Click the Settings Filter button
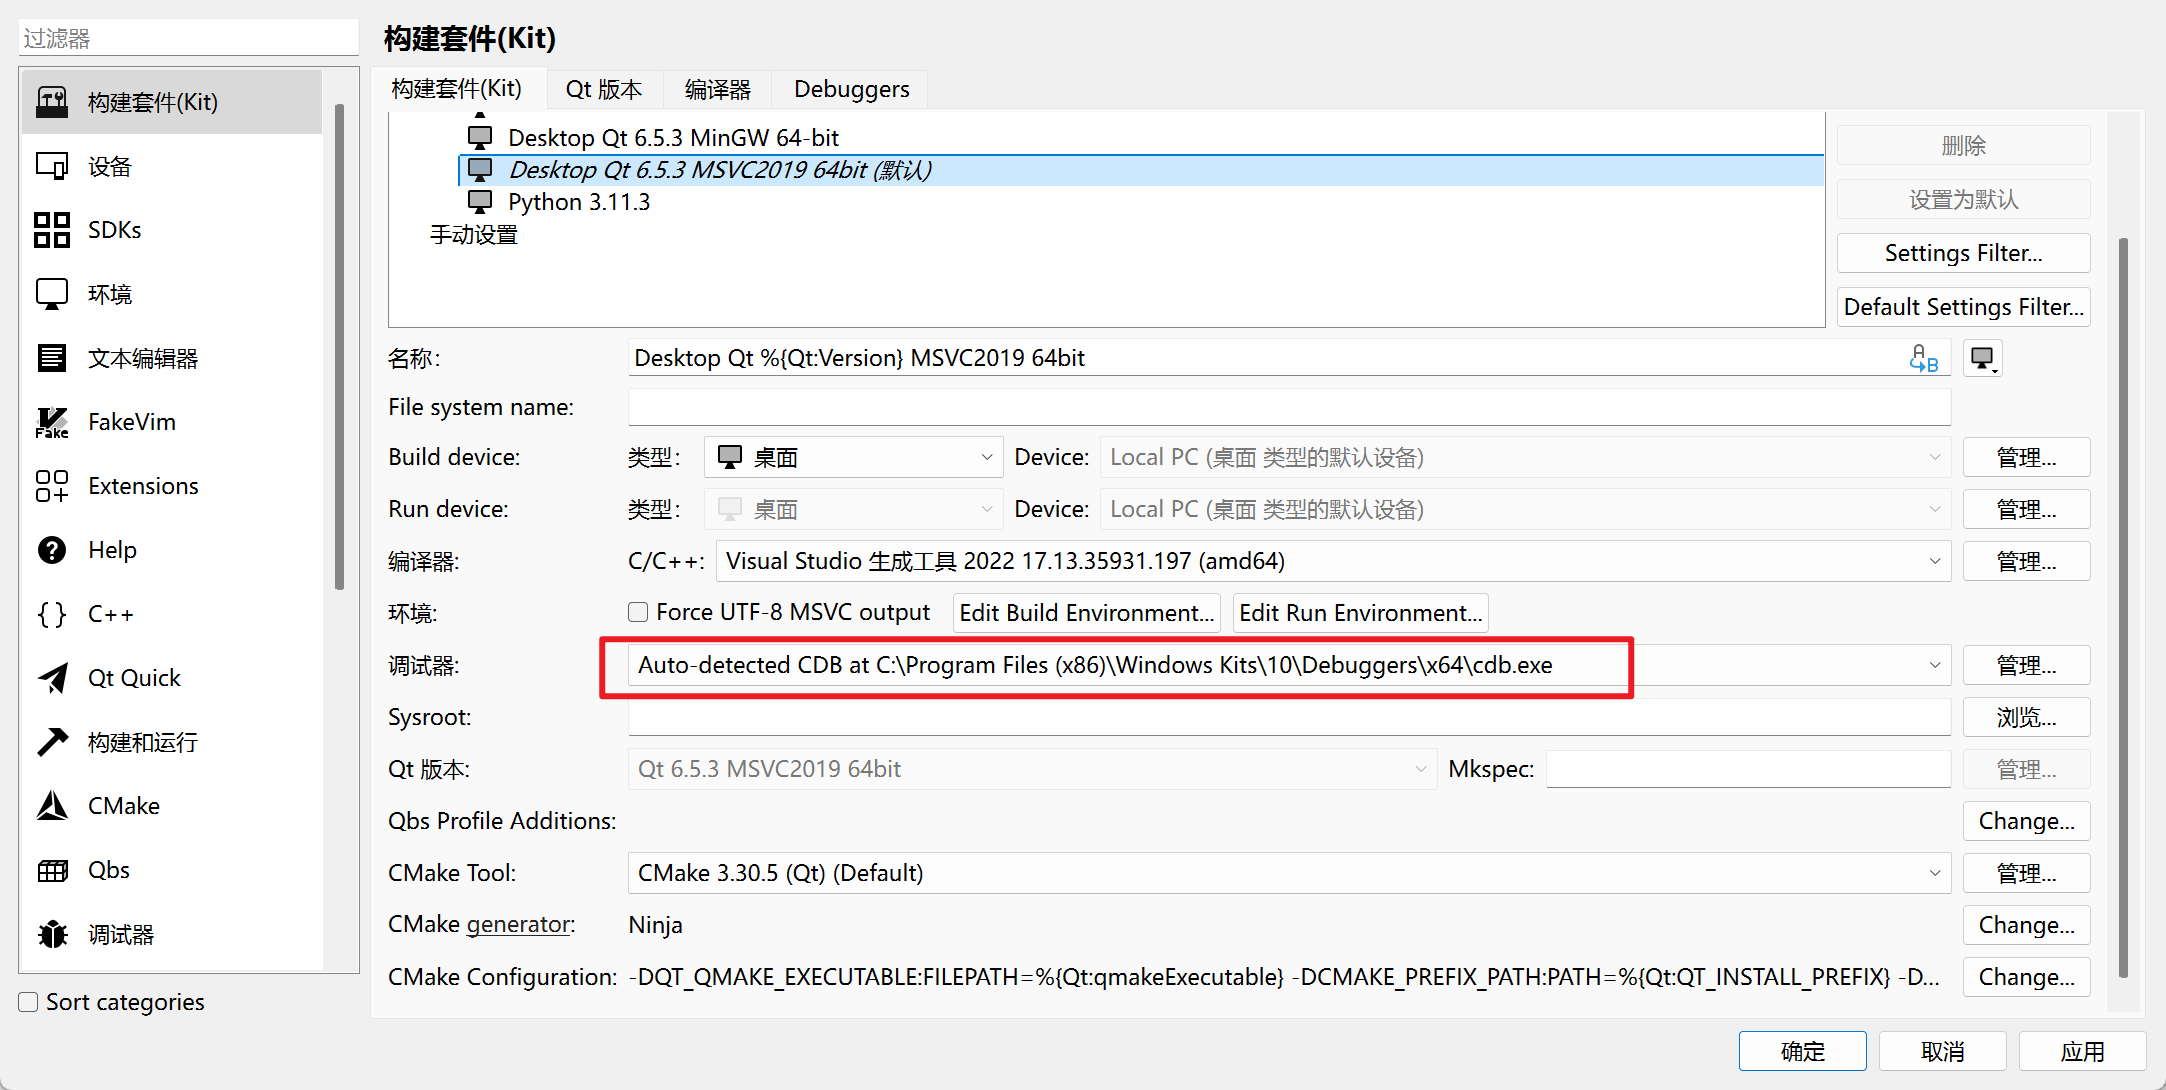Screen dimensions: 2166x1090 pyautogui.click(x=1962, y=252)
